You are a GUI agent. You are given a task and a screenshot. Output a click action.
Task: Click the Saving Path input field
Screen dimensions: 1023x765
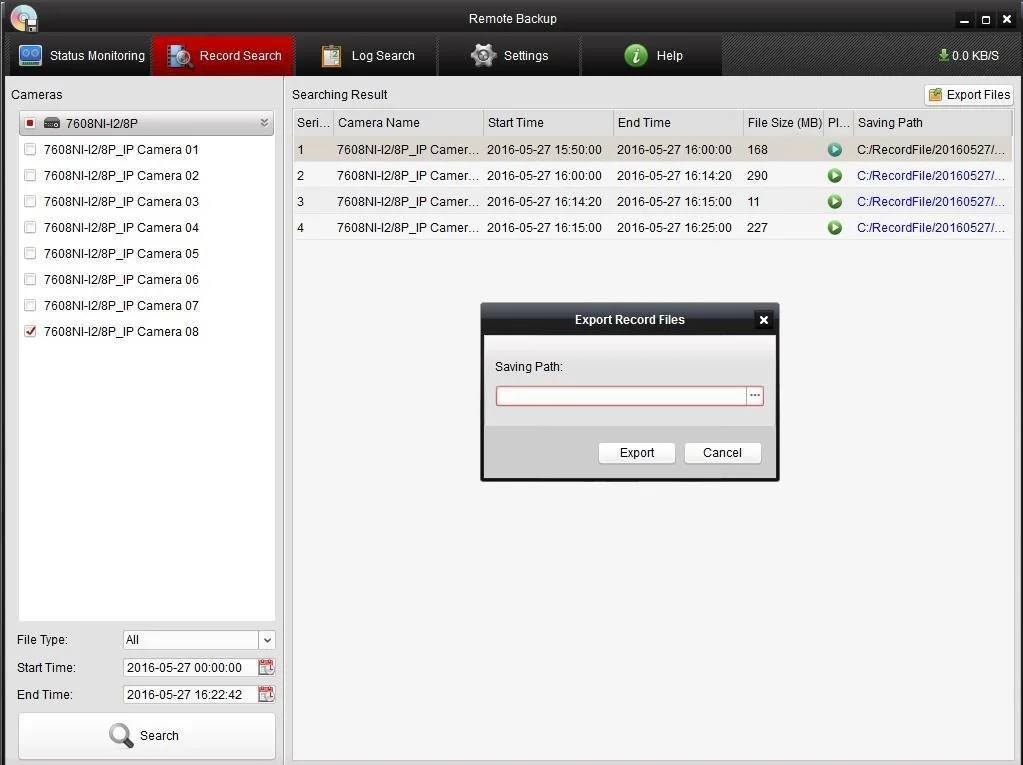coord(621,396)
